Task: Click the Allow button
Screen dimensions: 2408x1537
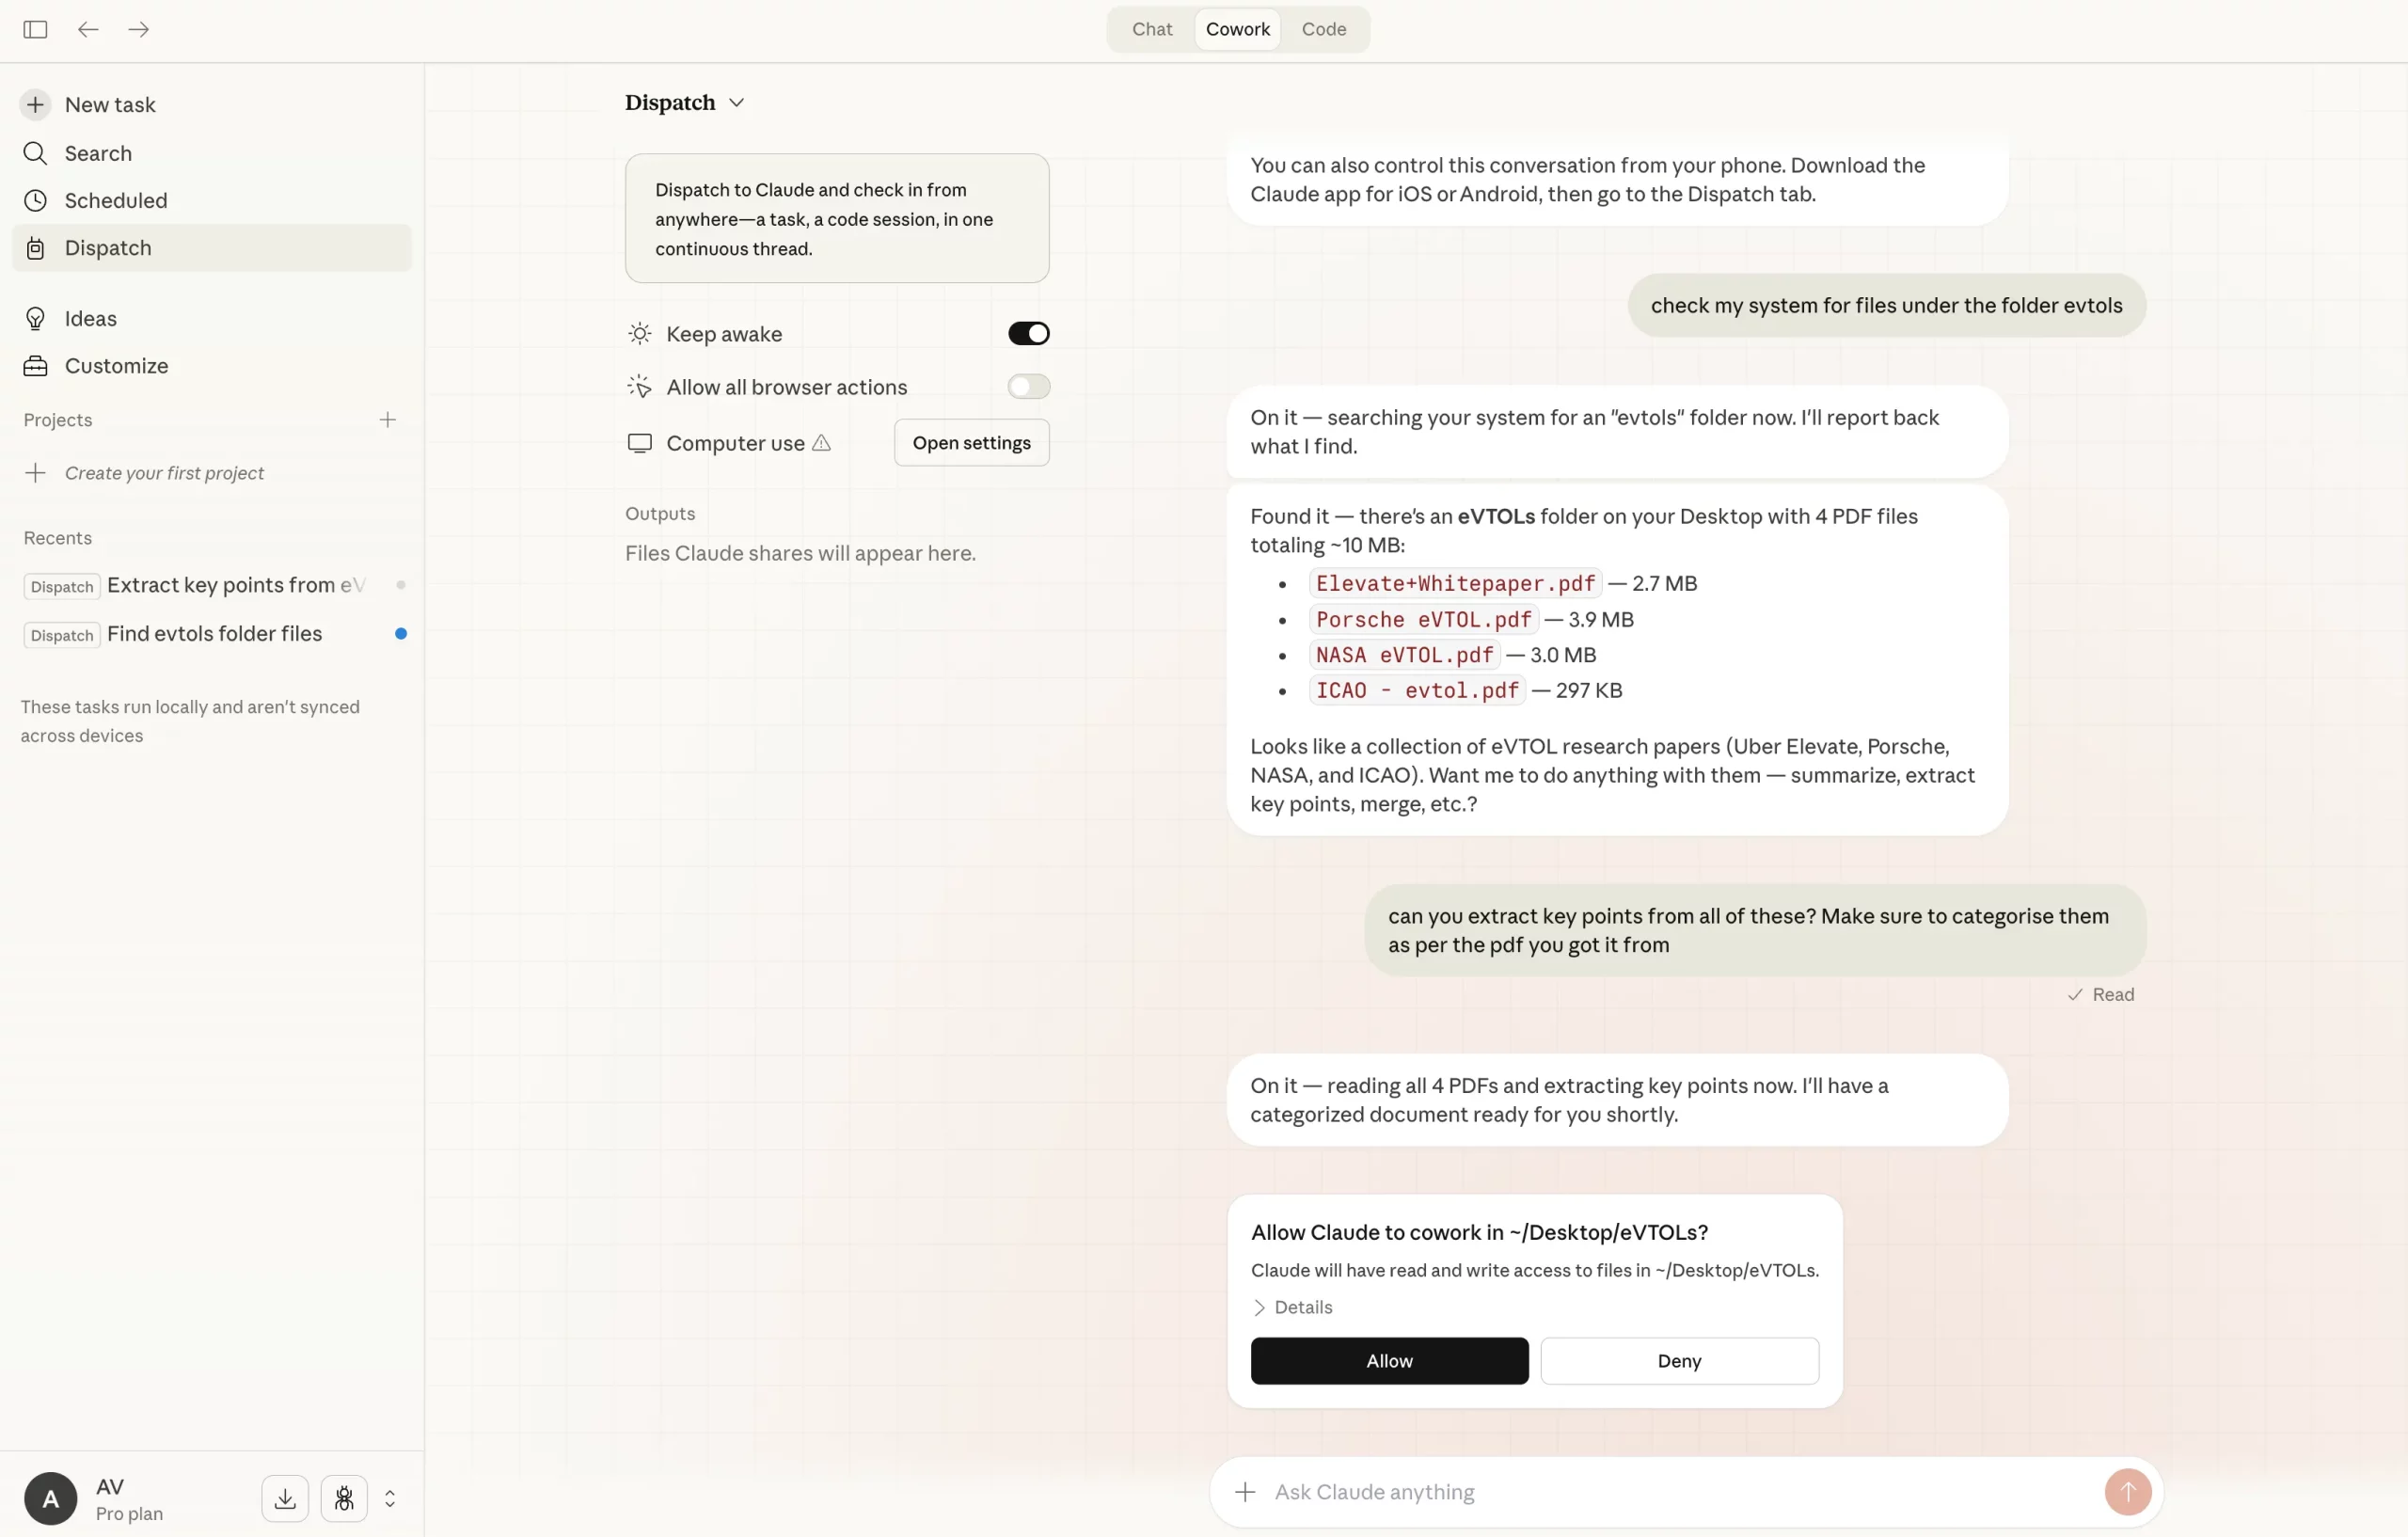Action: (x=1389, y=1360)
